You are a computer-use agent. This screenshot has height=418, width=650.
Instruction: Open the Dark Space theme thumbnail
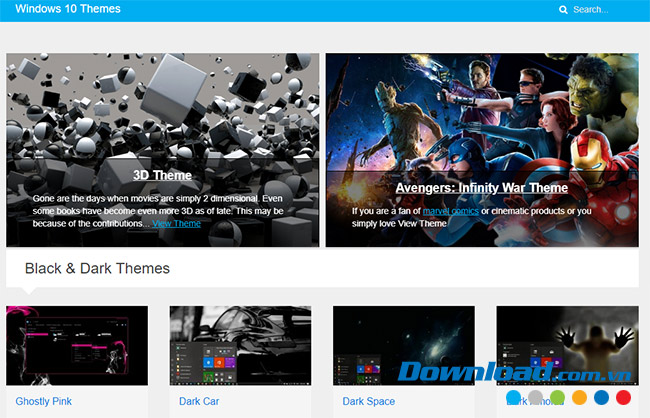pyautogui.click(x=404, y=345)
